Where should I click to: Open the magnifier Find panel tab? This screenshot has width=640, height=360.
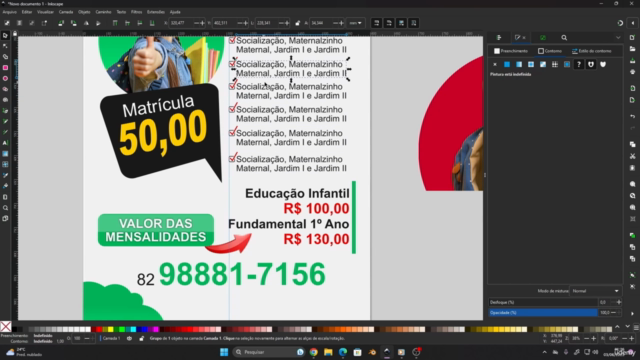coord(564,38)
